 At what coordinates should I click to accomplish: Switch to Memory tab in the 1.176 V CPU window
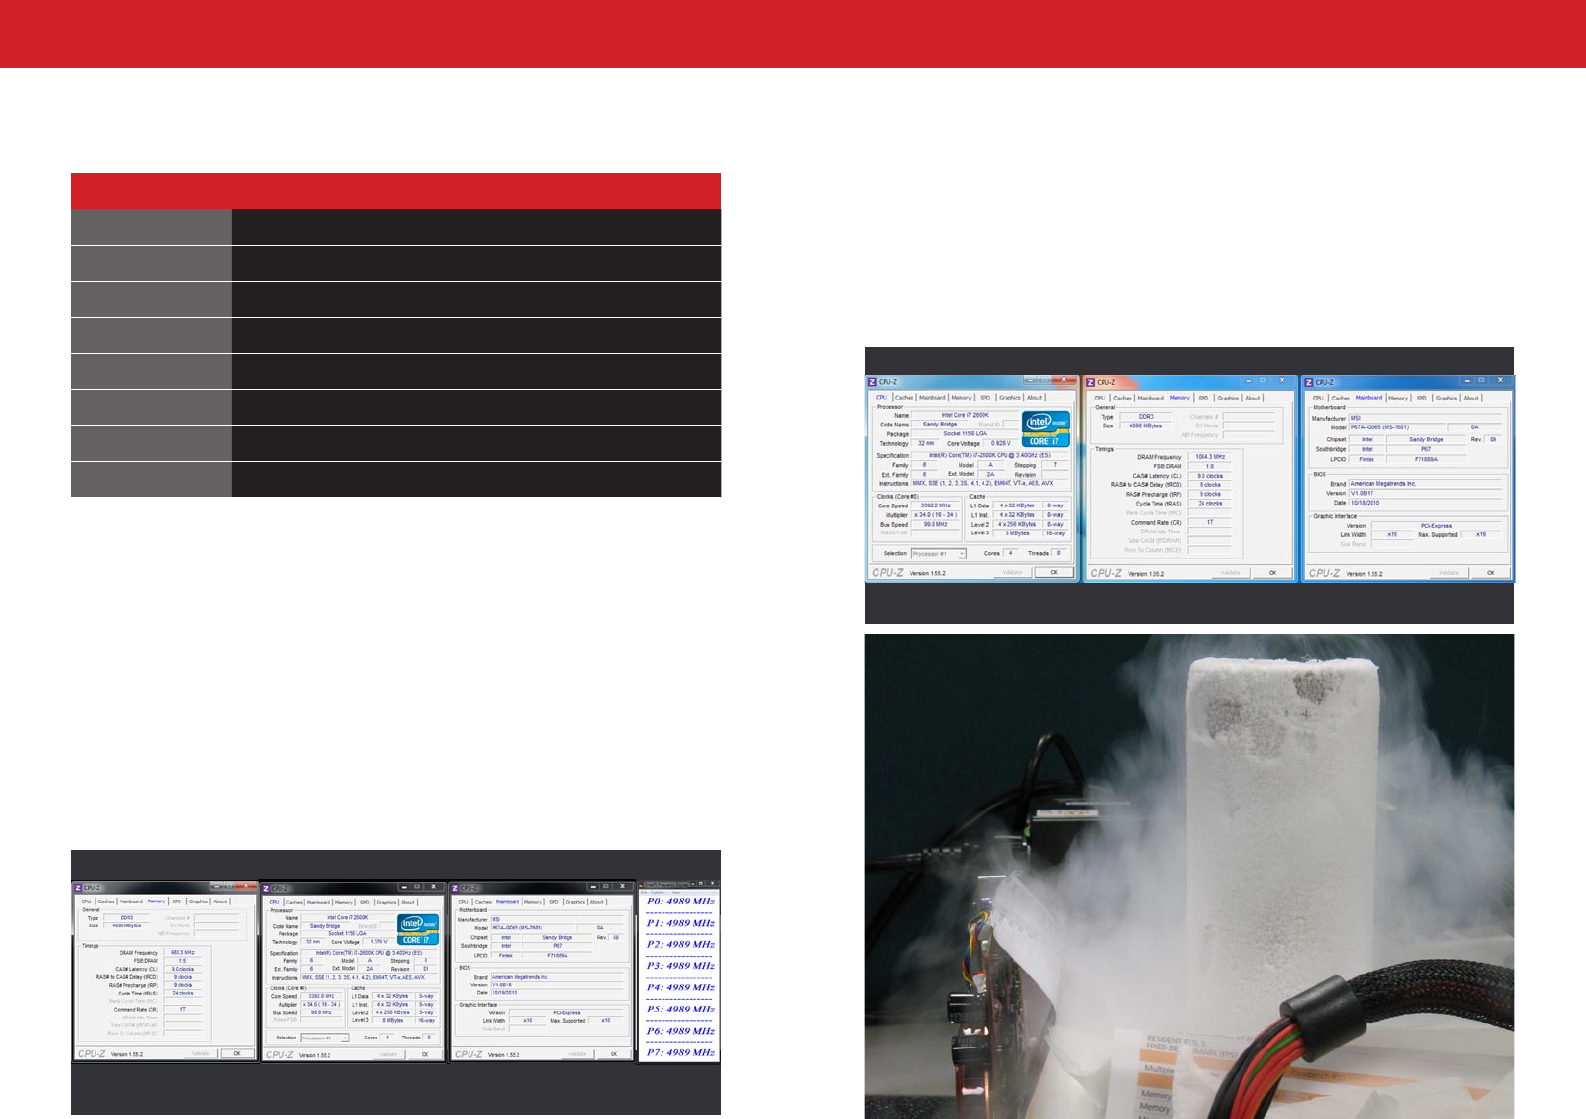point(344,902)
